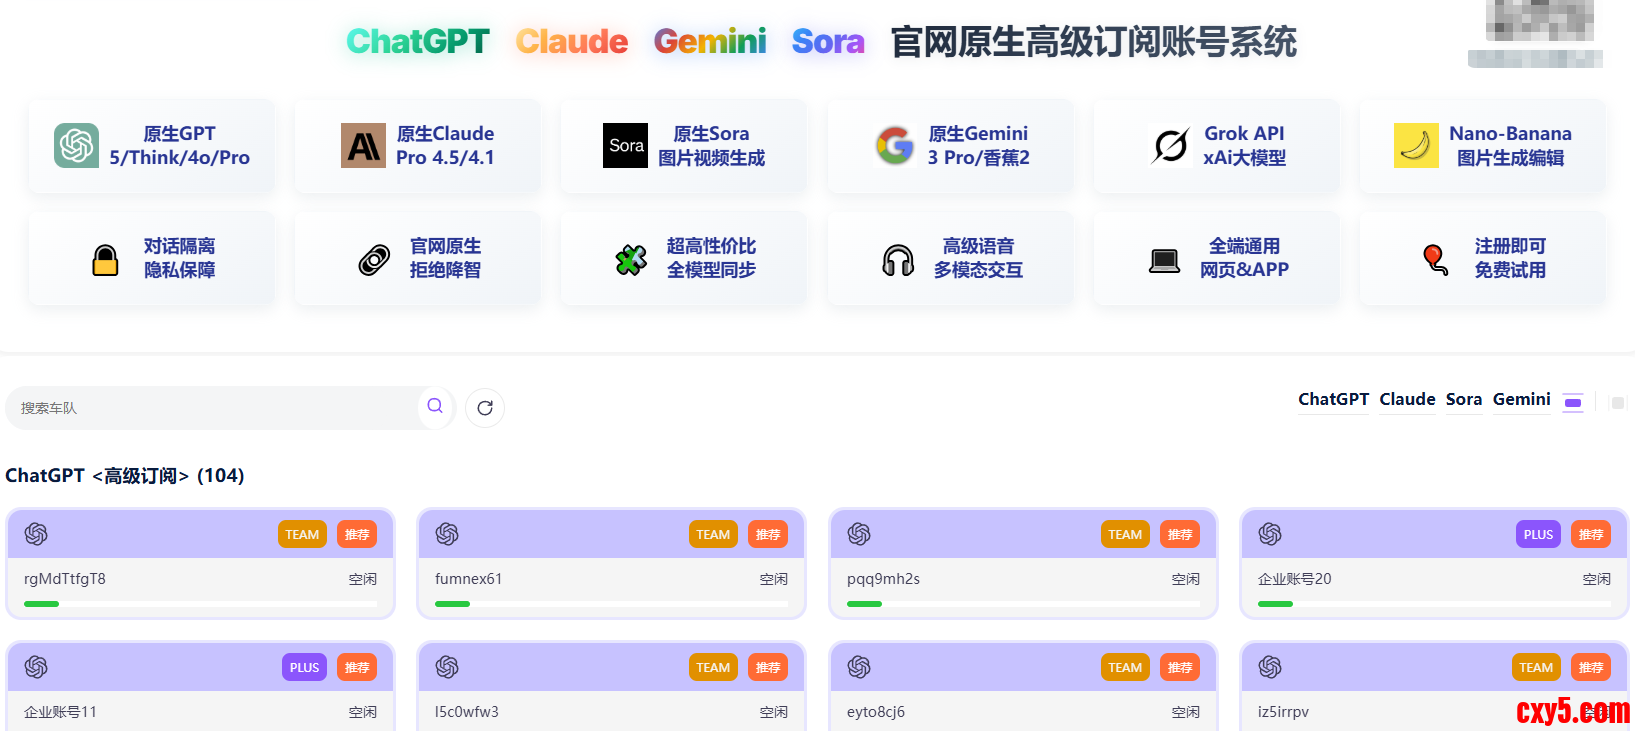Click the red balloon icon beside 注册即可

(x=1435, y=259)
